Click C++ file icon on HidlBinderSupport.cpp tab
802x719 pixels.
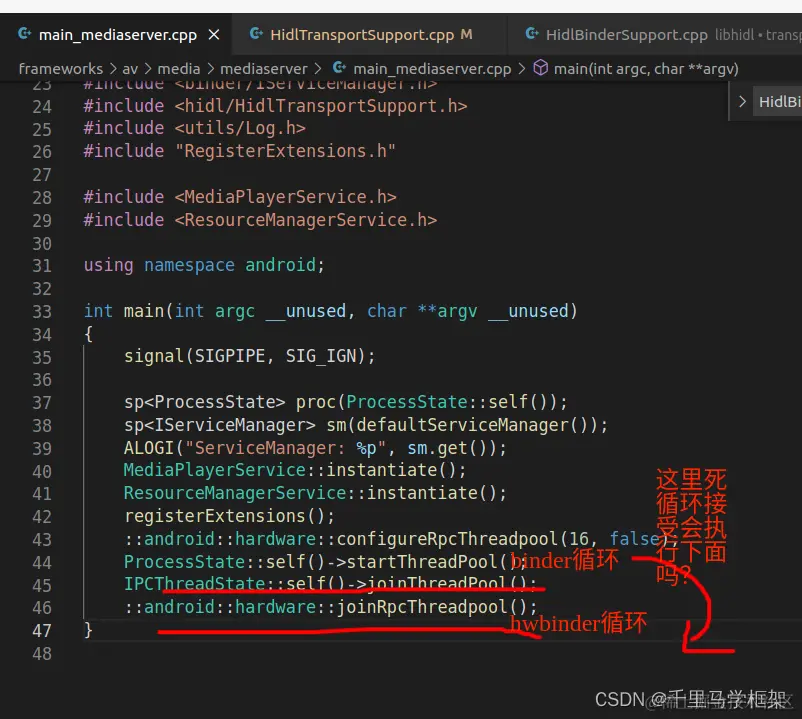[x=532, y=34]
